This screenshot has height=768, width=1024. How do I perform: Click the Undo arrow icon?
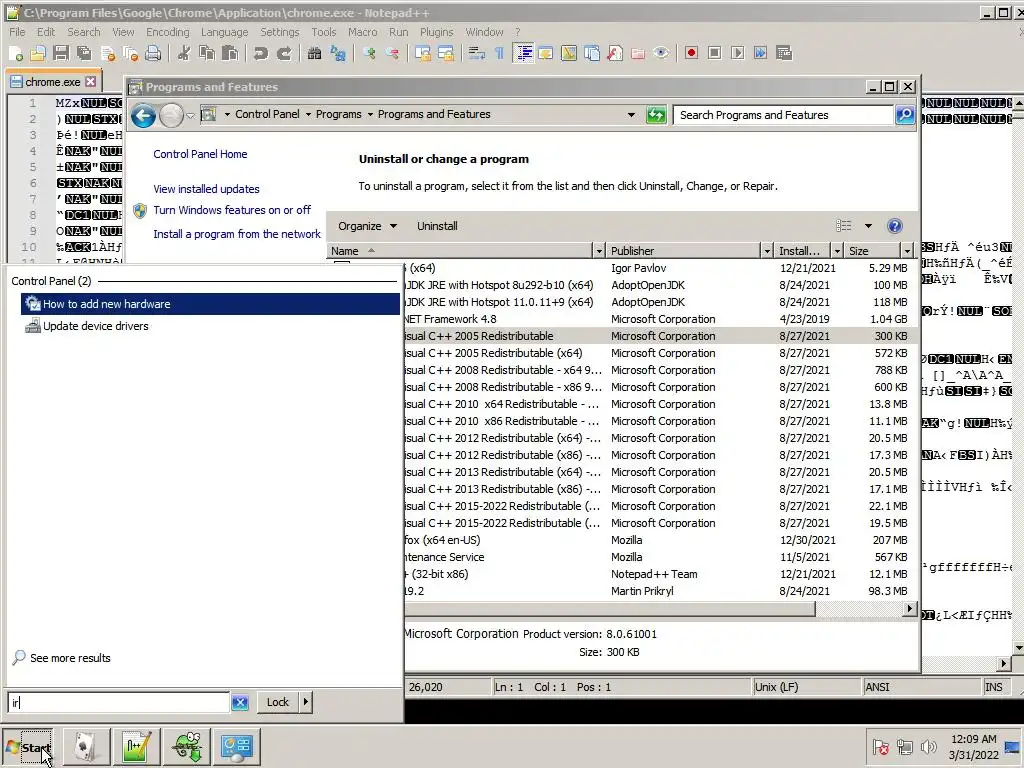[x=261, y=54]
